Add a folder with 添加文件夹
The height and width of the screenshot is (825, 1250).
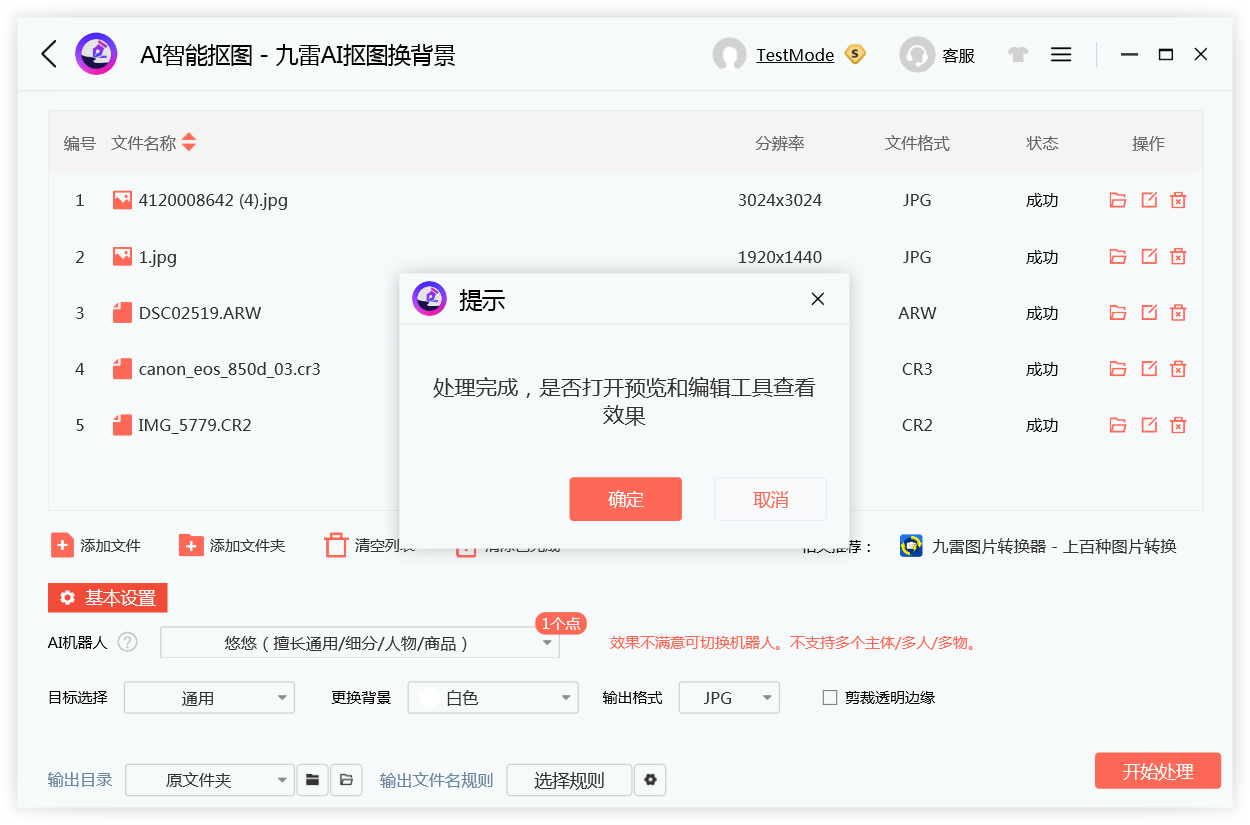pos(232,546)
